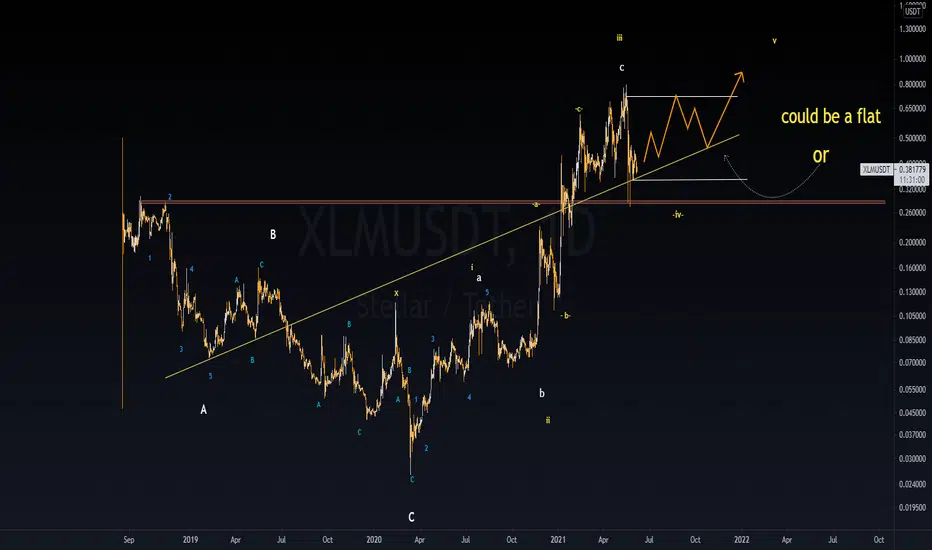Click the 0.055000 price axis label
Viewport: 932px width, 550px height.
912,389
